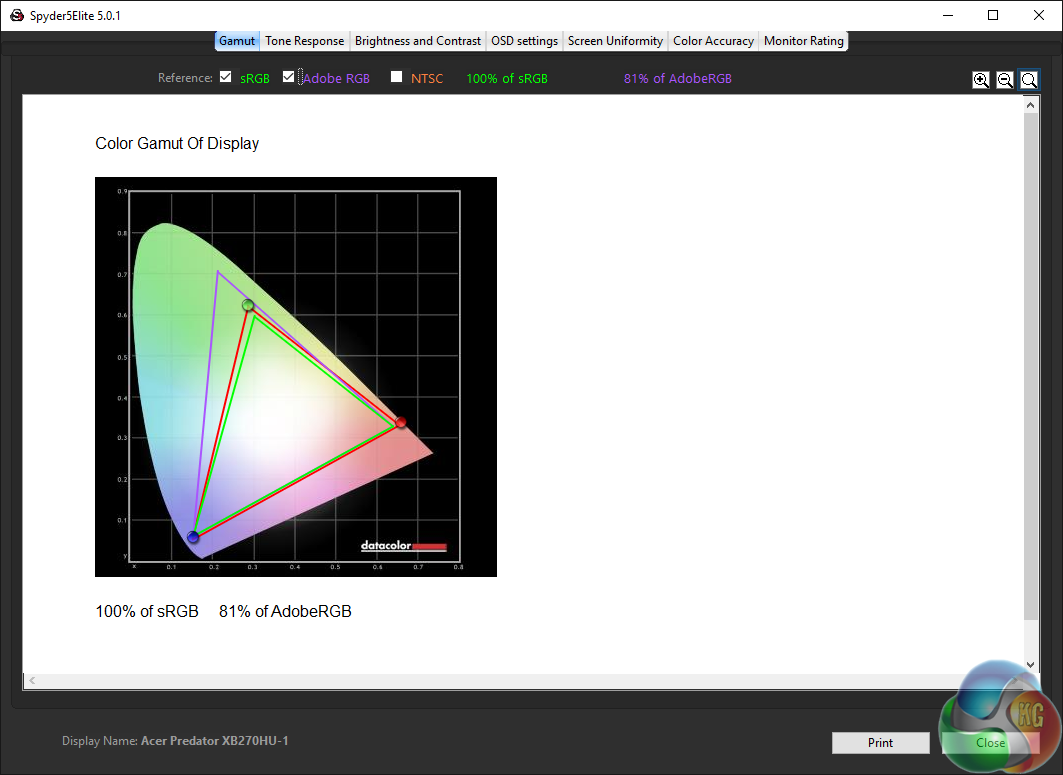The height and width of the screenshot is (775, 1063).
Task: Open the Color Accuracy tab
Action: coord(713,41)
